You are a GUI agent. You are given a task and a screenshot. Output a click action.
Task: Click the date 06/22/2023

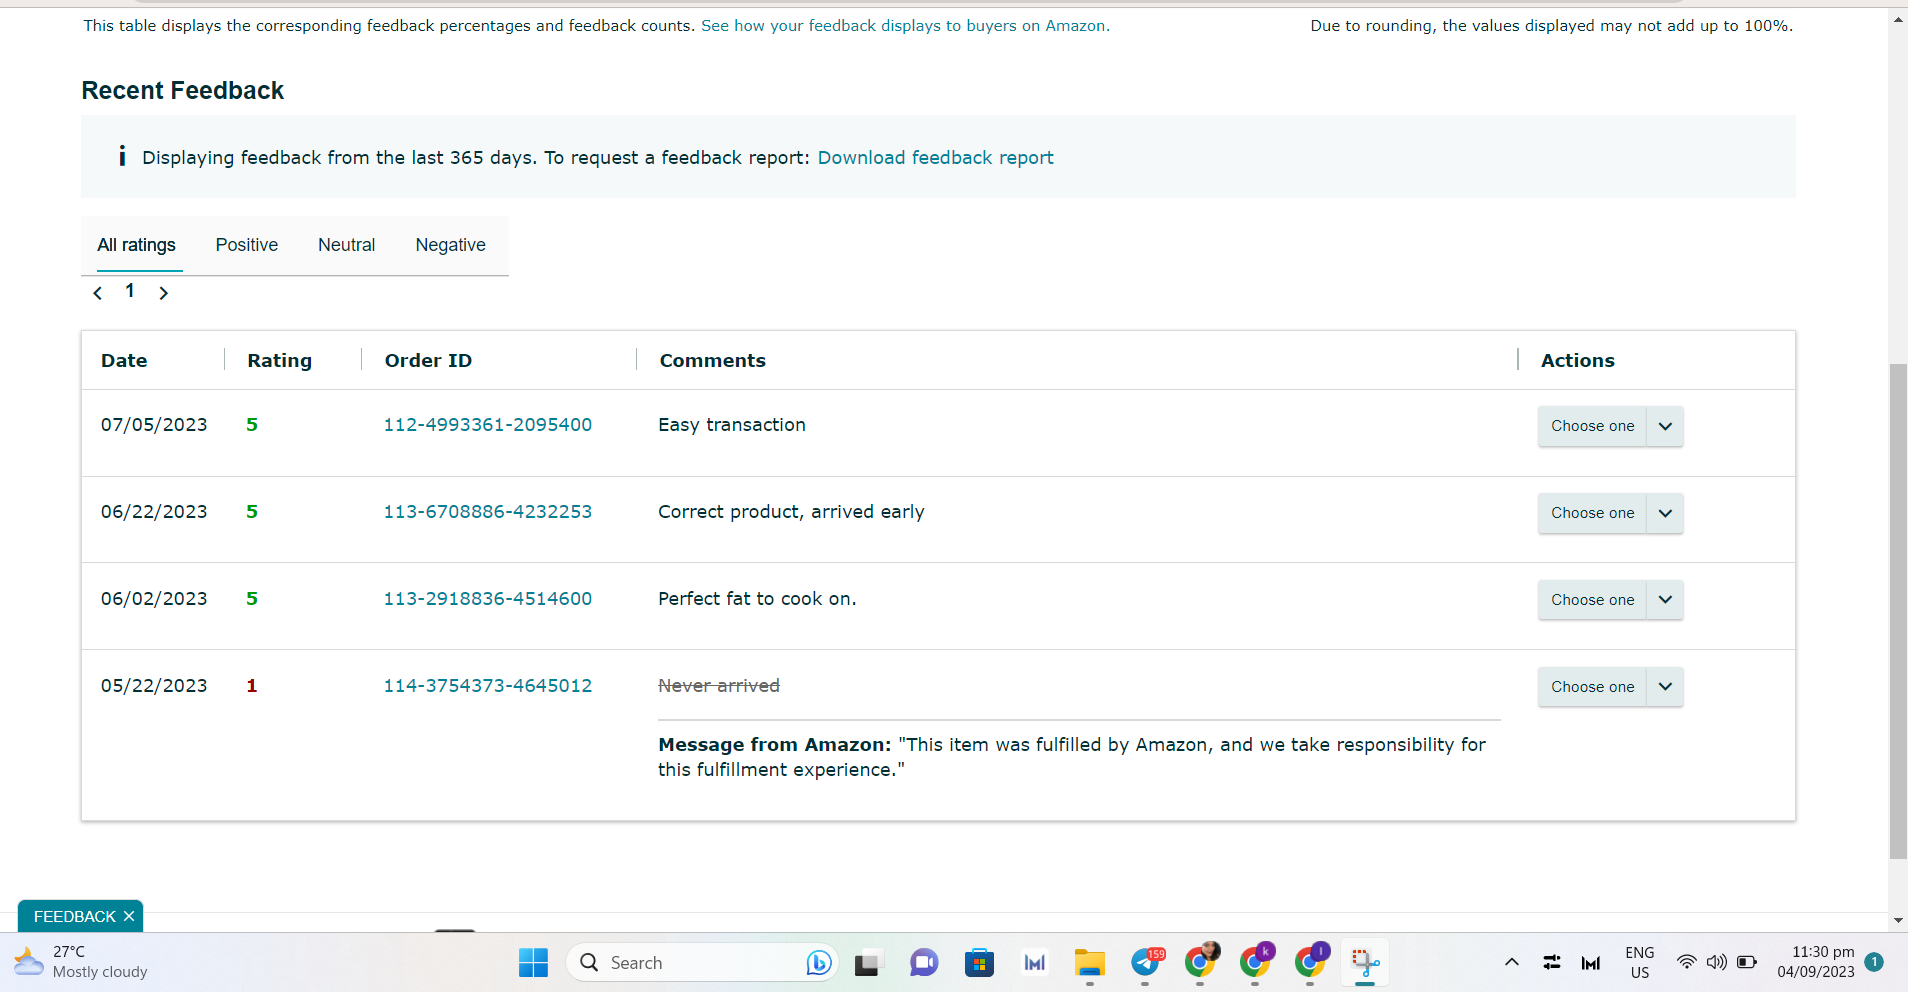point(154,512)
